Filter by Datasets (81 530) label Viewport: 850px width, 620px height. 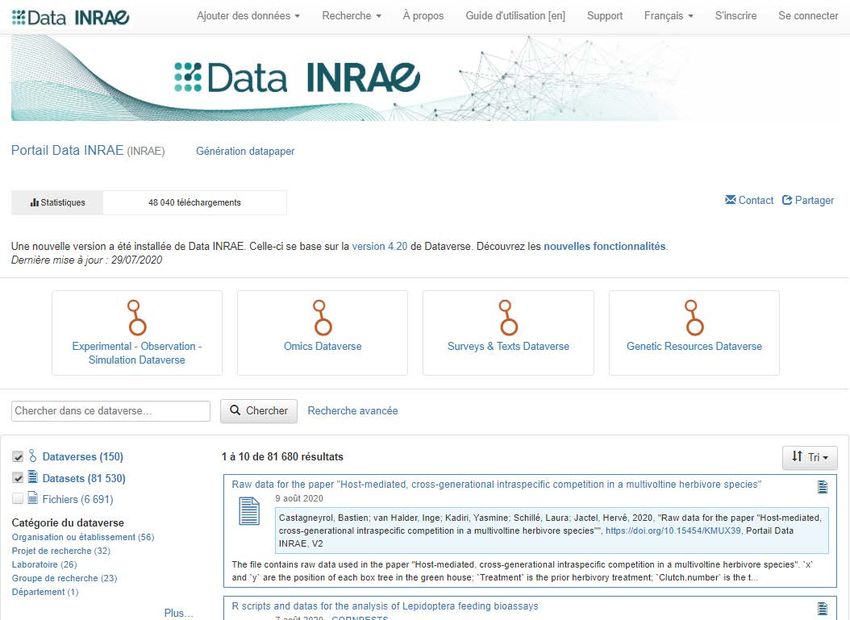pos(83,479)
